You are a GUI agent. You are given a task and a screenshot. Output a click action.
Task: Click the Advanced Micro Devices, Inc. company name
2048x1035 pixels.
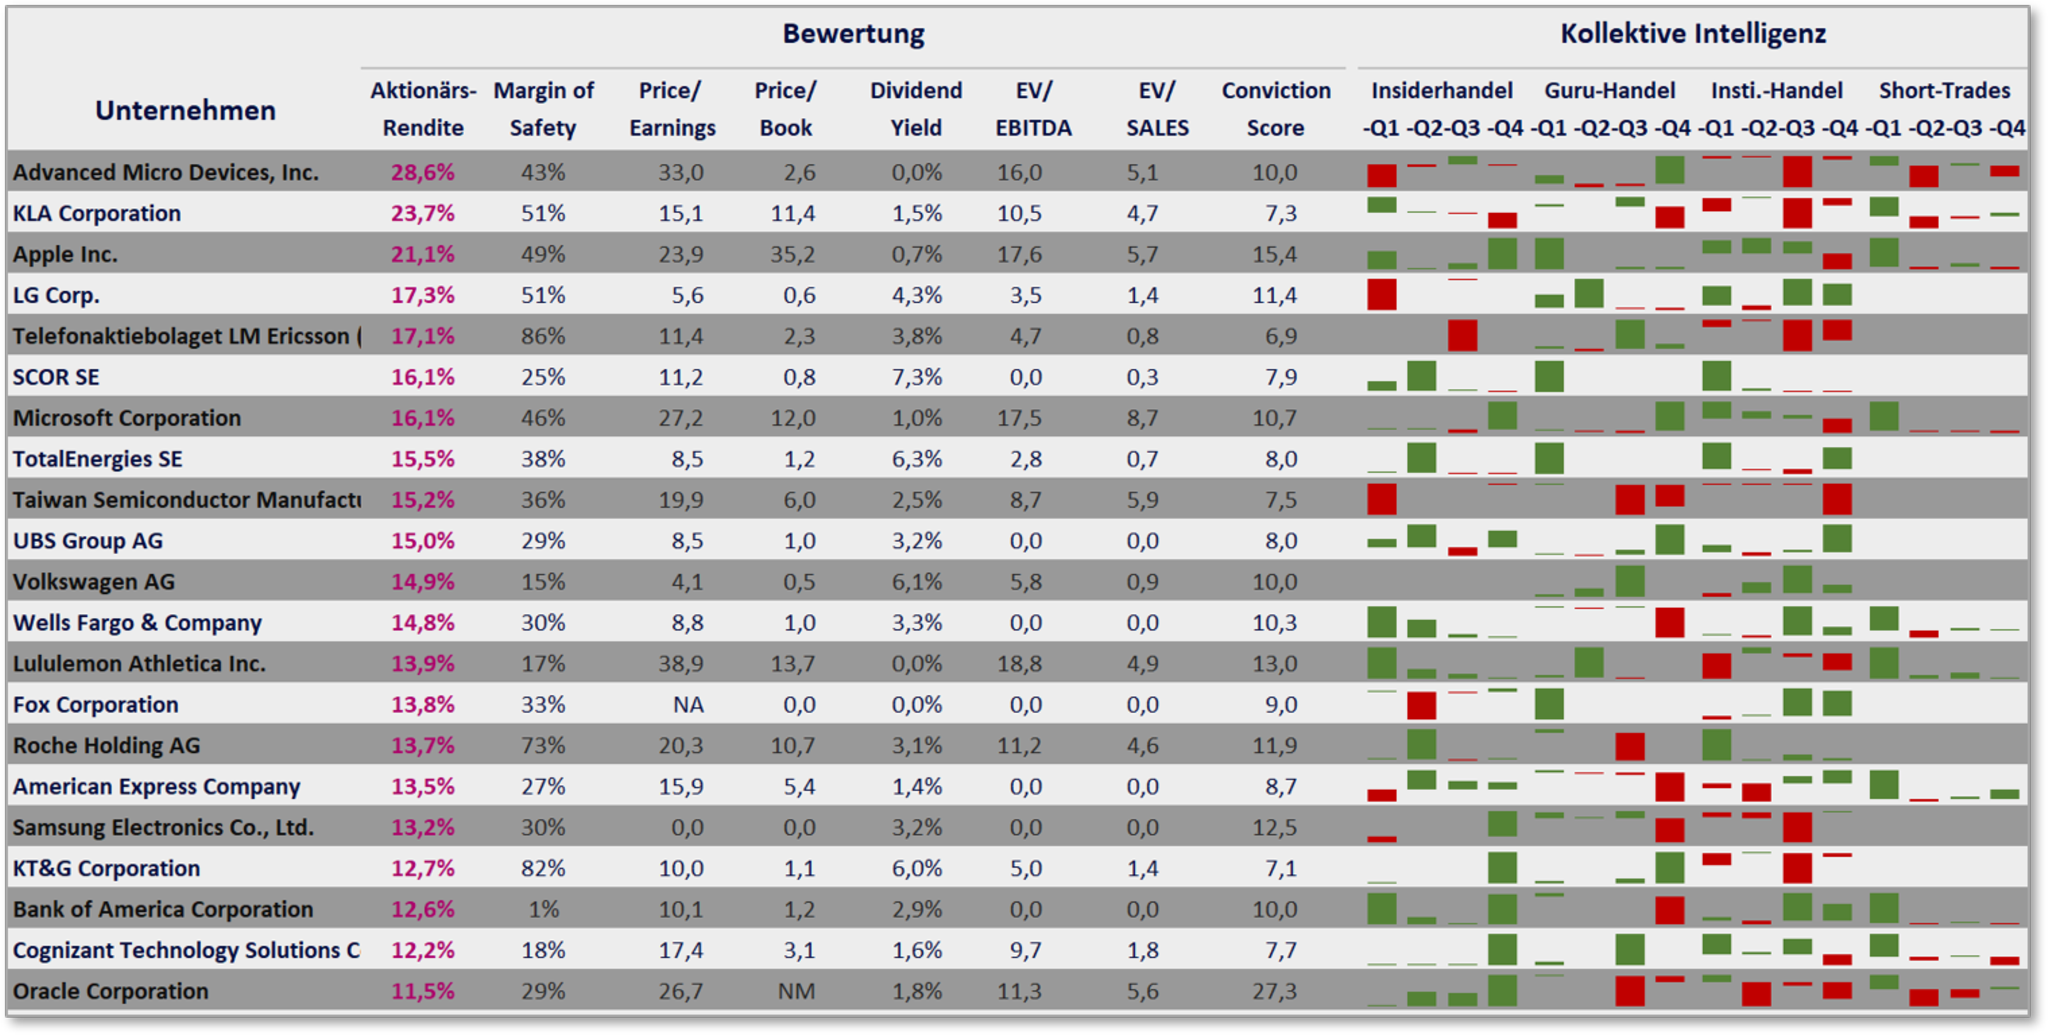(x=166, y=172)
